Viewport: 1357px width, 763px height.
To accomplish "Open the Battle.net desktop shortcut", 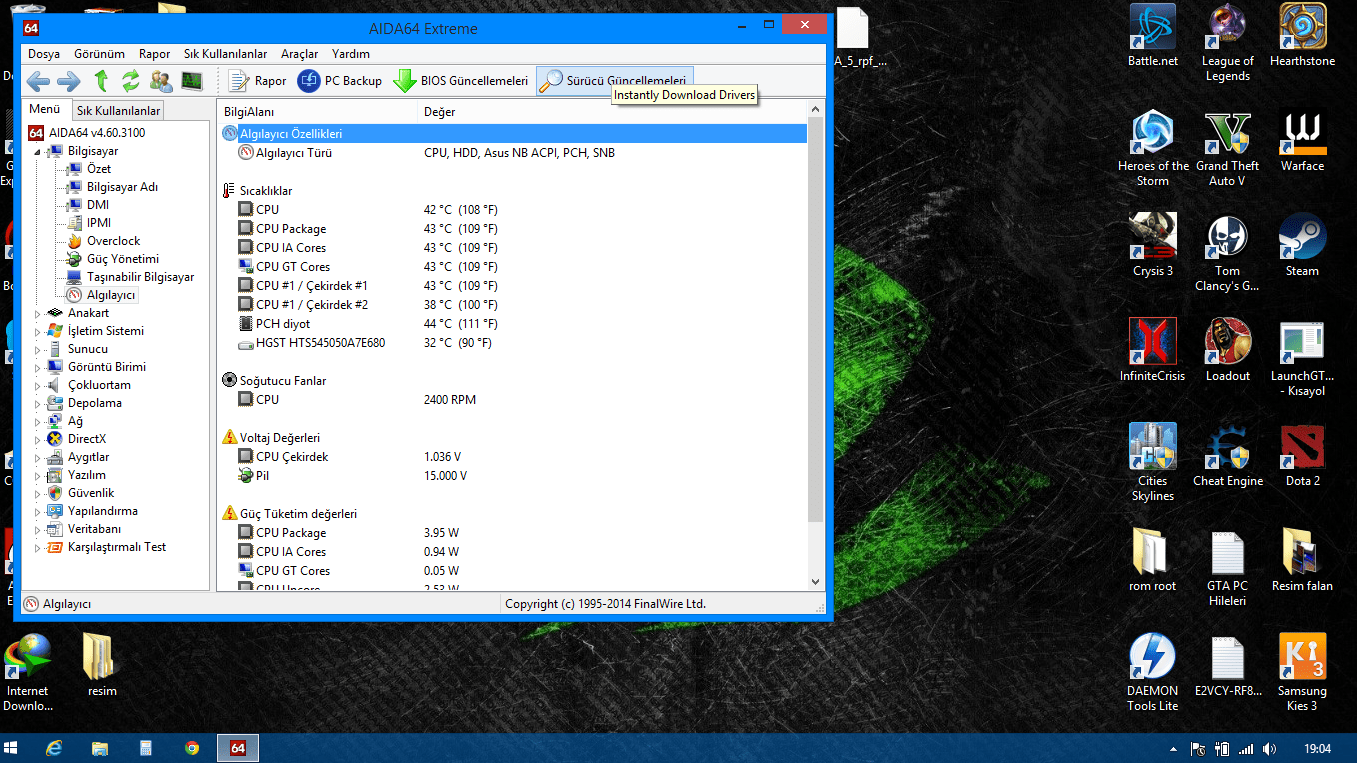I will coord(1153,36).
